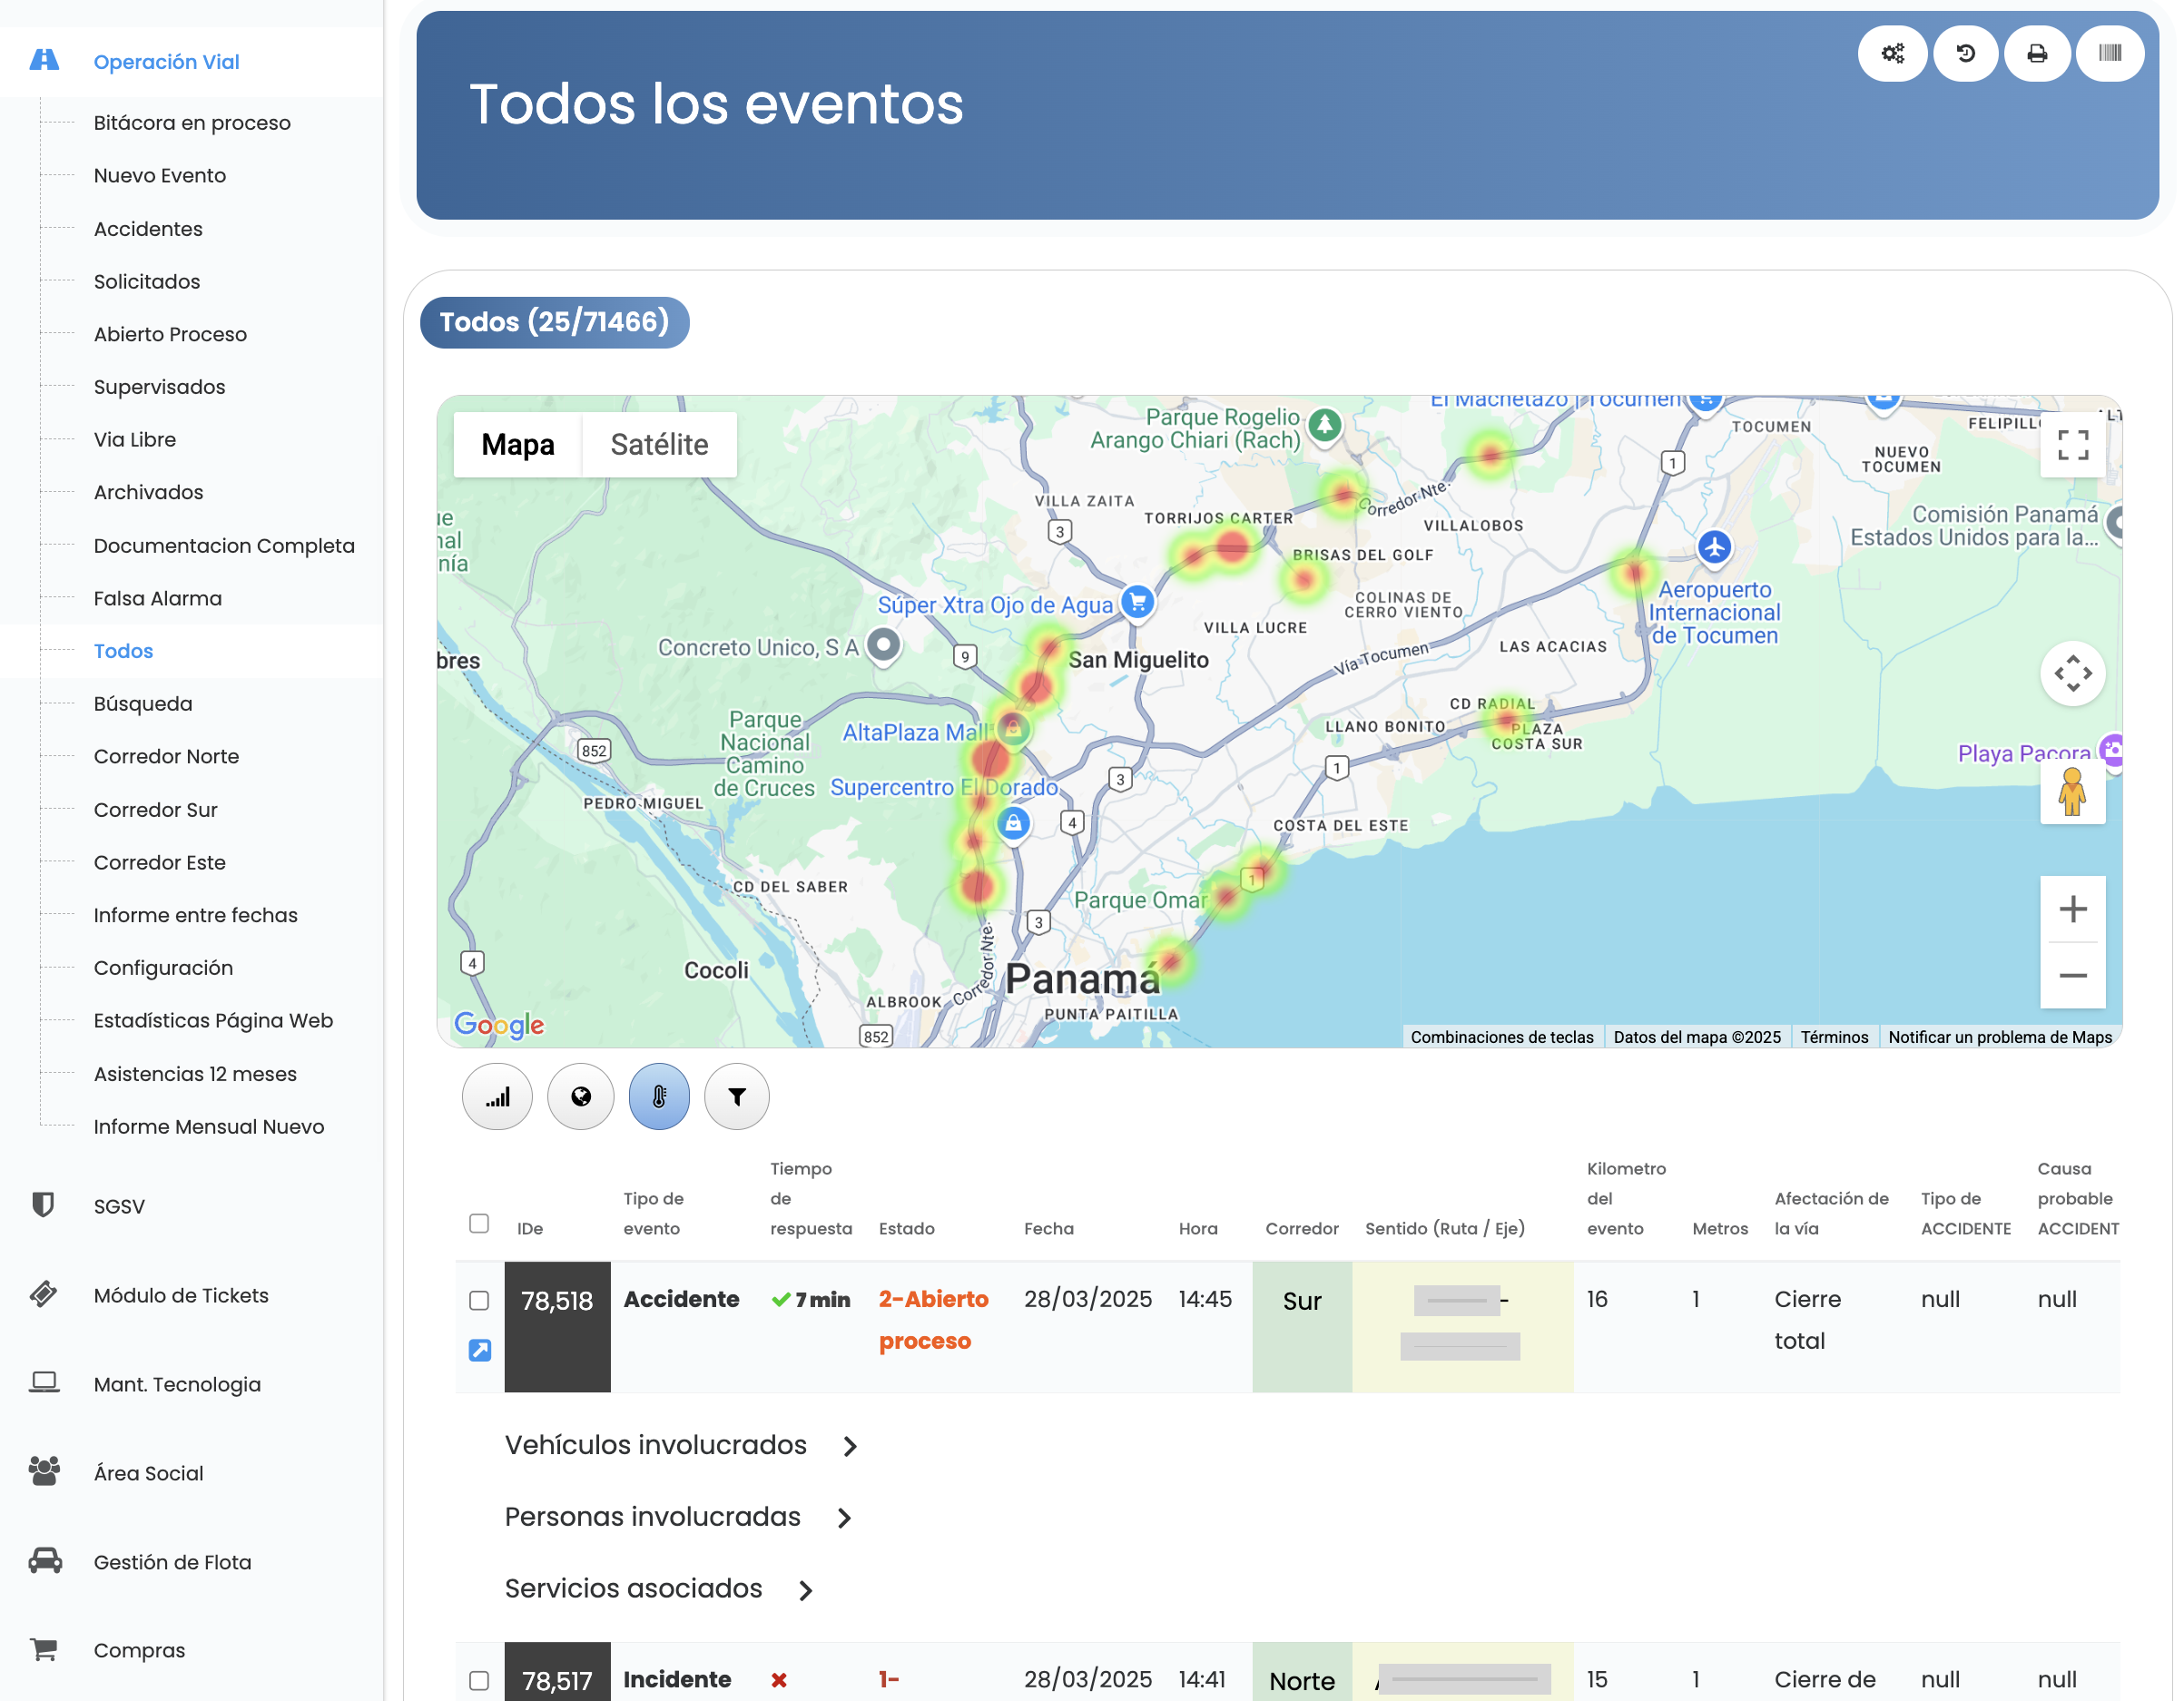Screen dimensions: 2184x1701
Task: Open the filter funnel icon below the map
Action: point(736,1096)
